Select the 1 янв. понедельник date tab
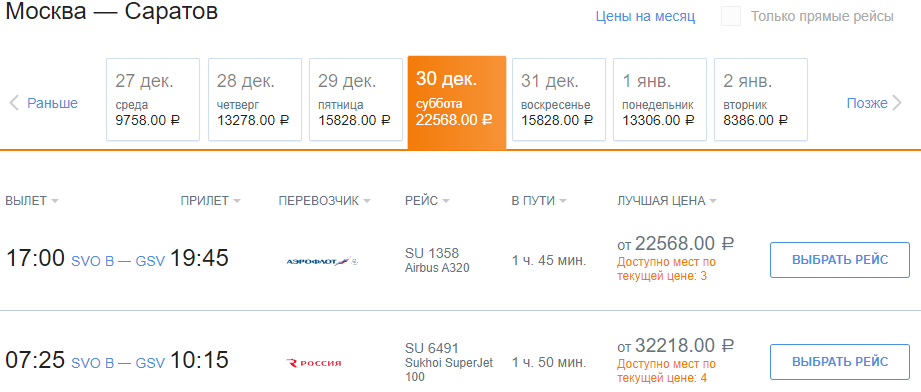The image size is (921, 392). point(660,99)
